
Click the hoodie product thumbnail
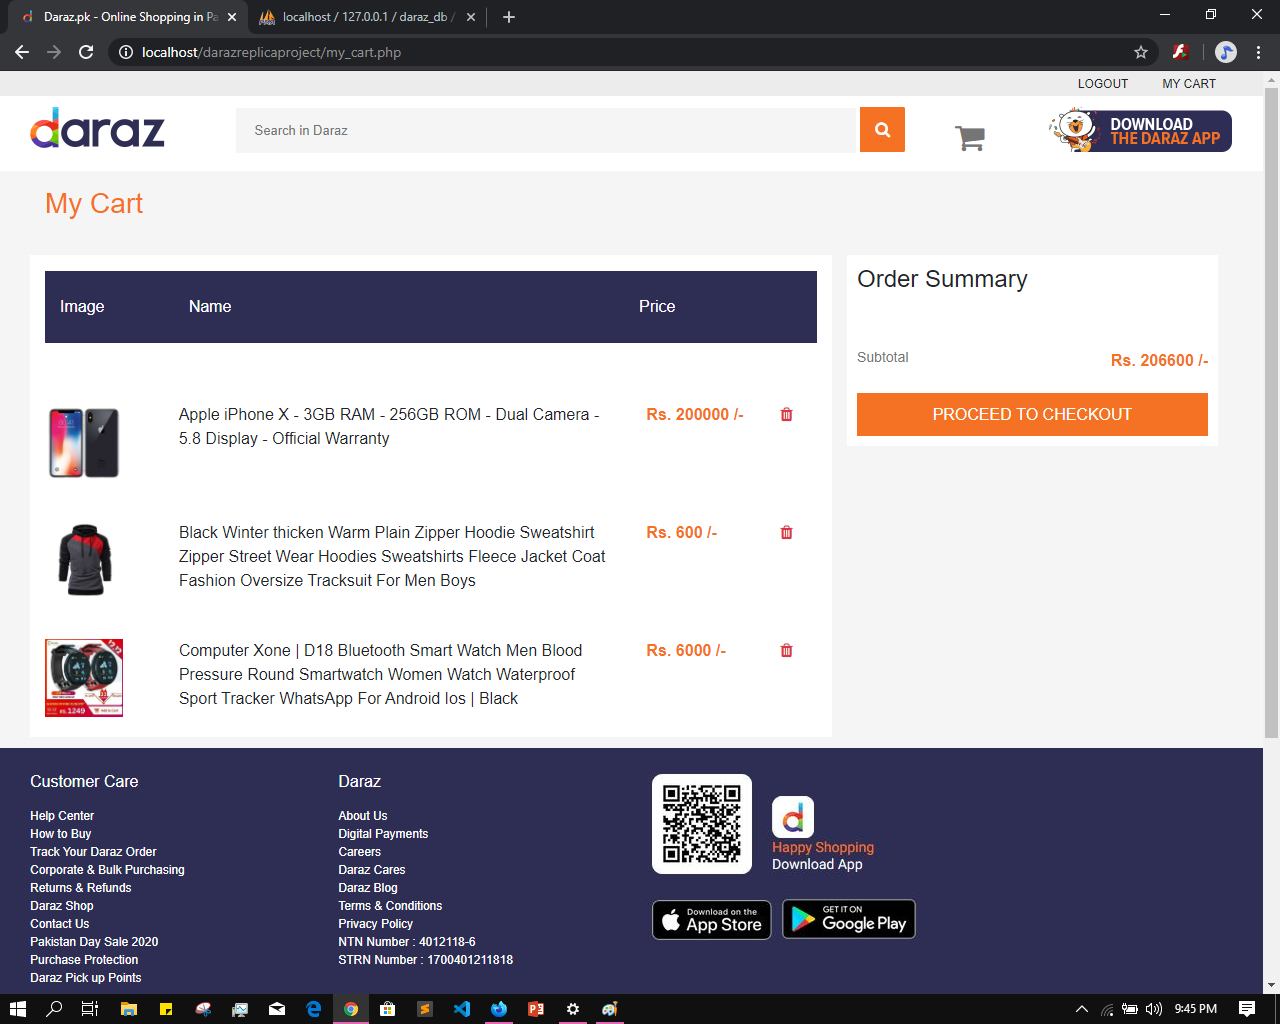85,559
